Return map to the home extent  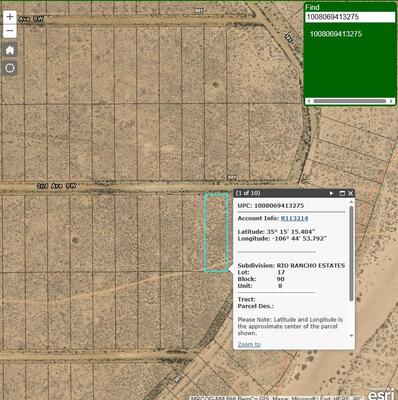(10, 50)
